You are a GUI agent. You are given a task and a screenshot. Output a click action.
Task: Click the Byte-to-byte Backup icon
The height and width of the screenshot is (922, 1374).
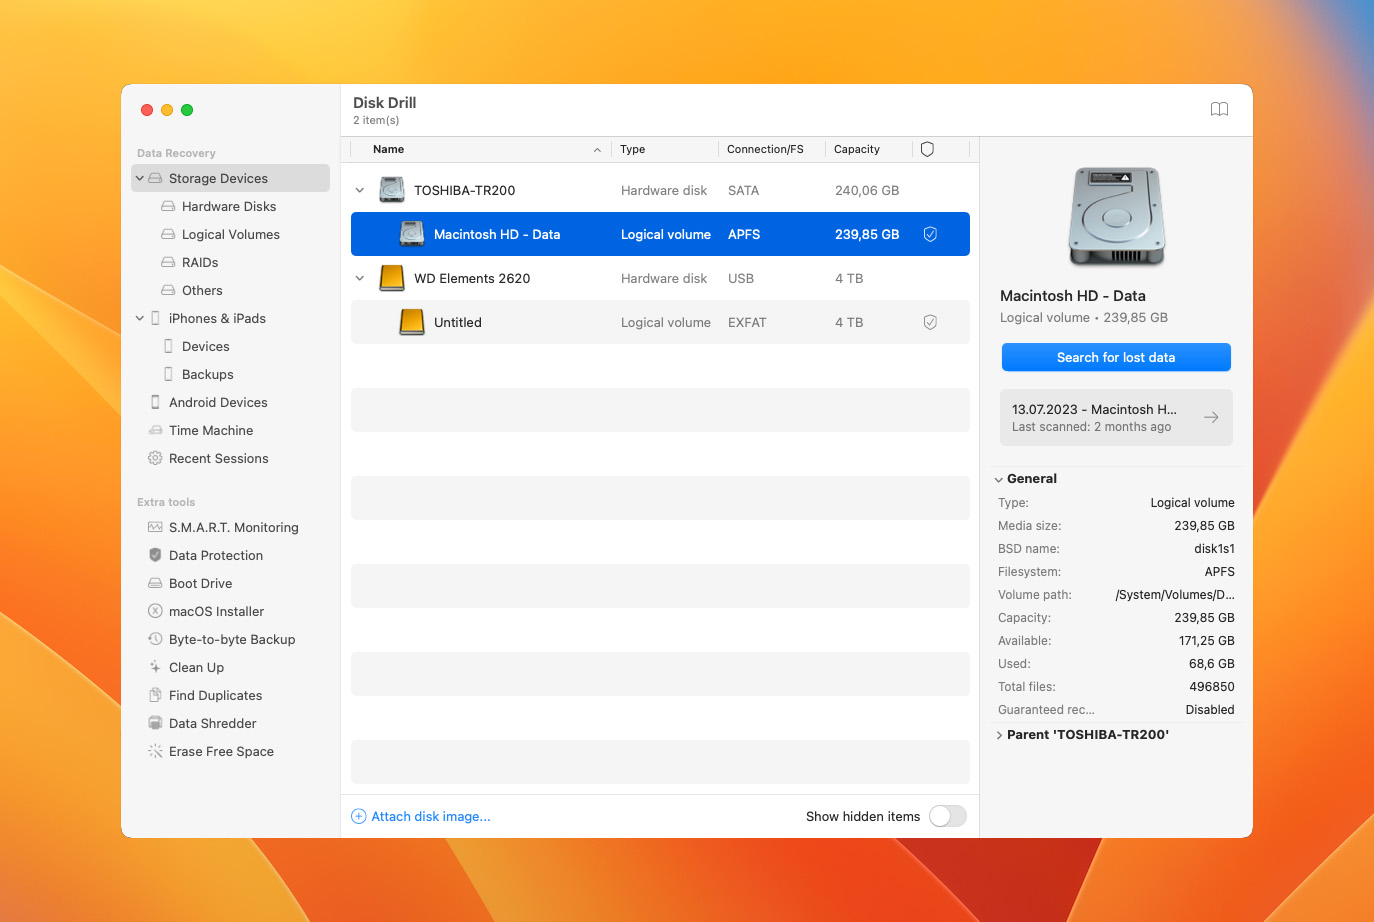point(155,639)
